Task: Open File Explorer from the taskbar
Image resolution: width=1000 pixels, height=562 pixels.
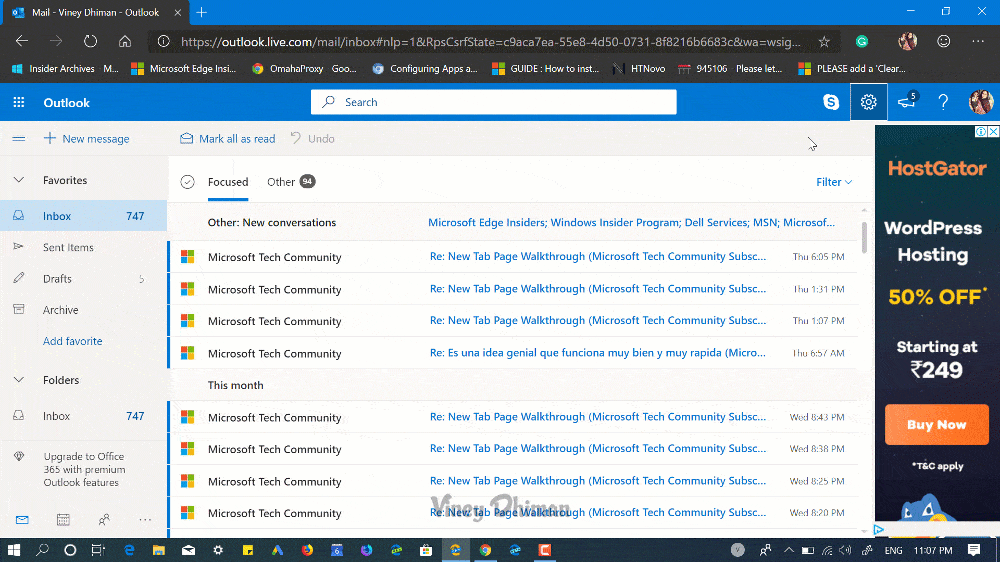Action: [x=159, y=550]
